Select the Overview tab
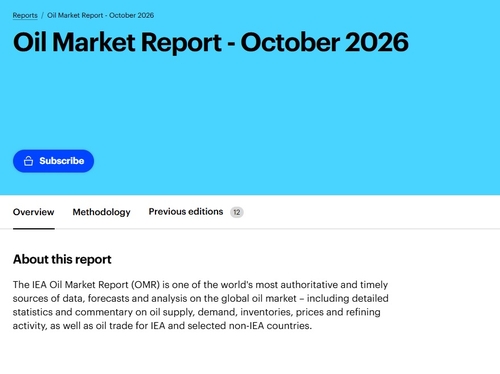Image resolution: width=500 pixels, height=374 pixels. tap(33, 212)
